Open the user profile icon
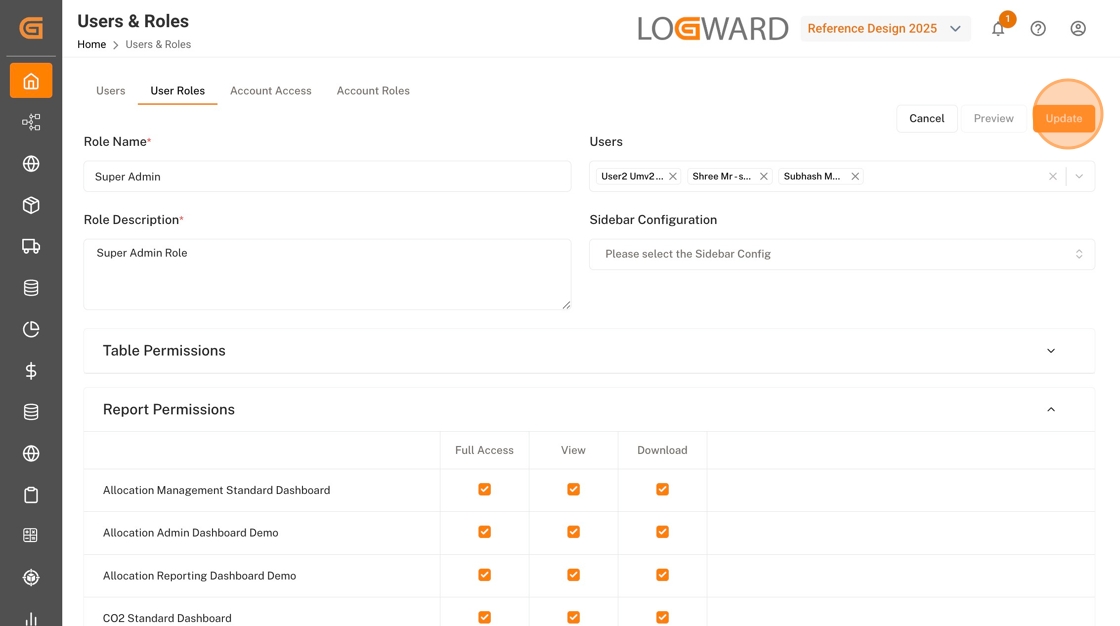The height and width of the screenshot is (626, 1120). point(1078,29)
